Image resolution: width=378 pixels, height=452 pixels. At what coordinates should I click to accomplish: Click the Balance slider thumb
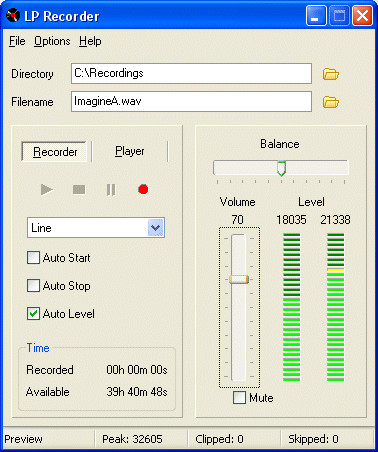281,168
